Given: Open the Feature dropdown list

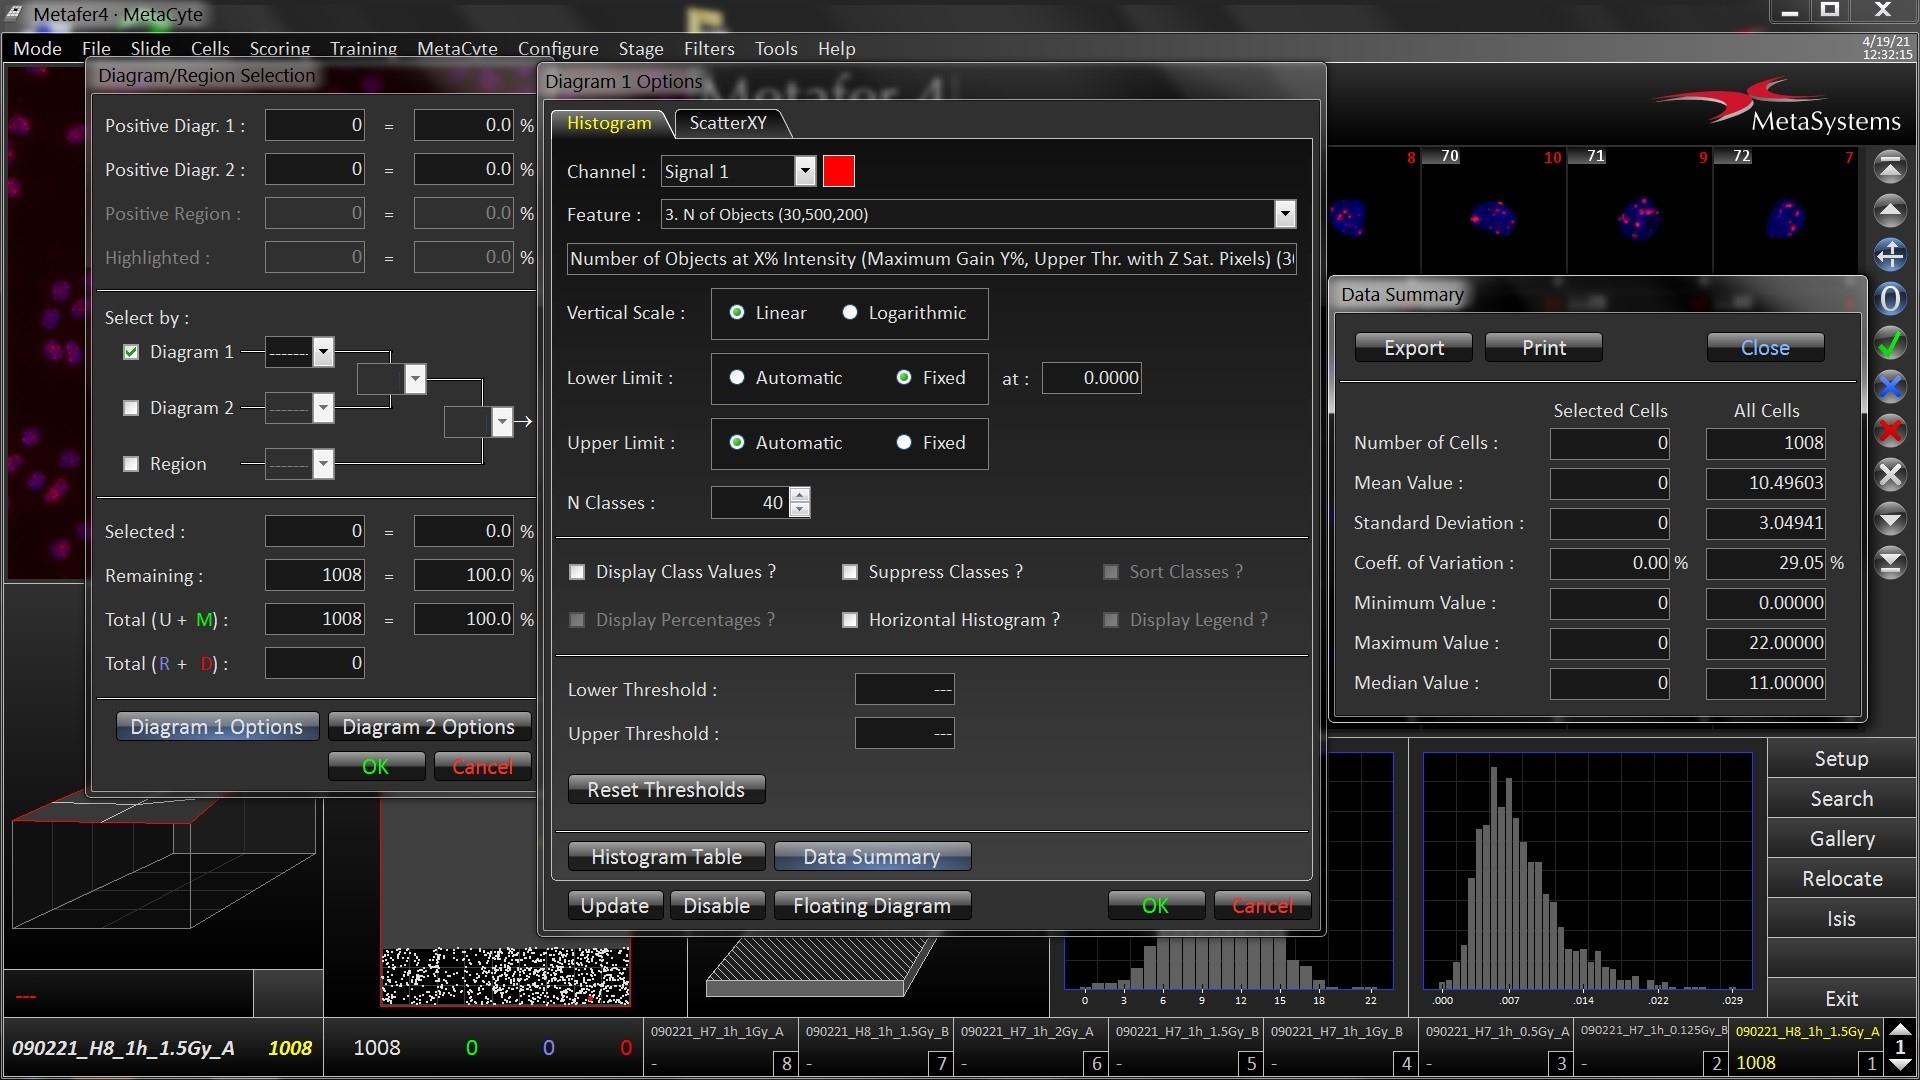Looking at the screenshot, I should (x=1284, y=214).
